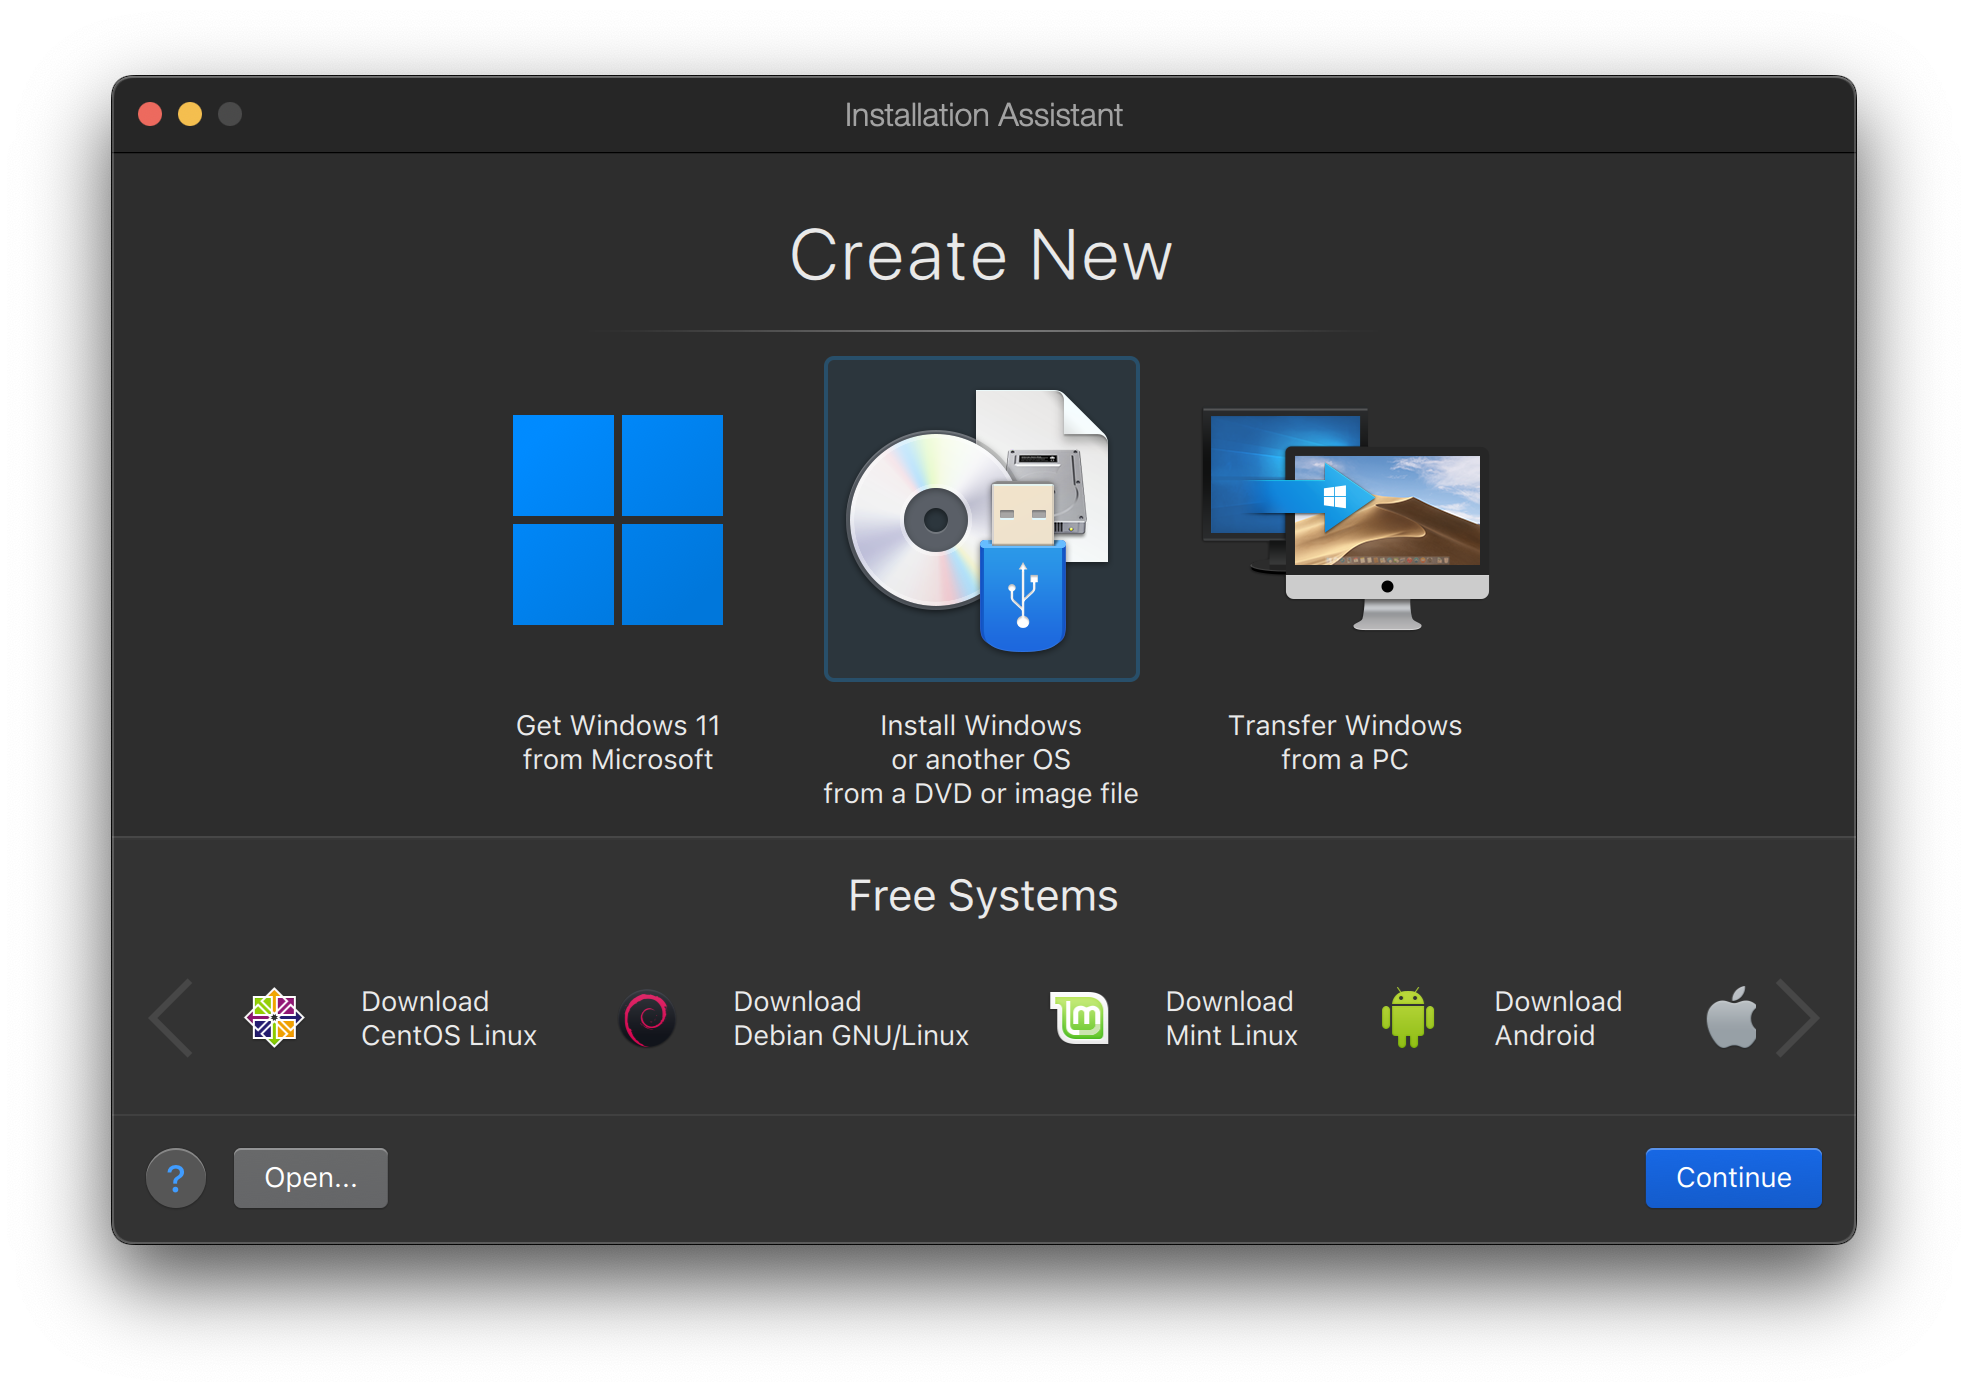Select the DVD and USB install icon
Screen dimensions: 1968x1392
(981, 519)
